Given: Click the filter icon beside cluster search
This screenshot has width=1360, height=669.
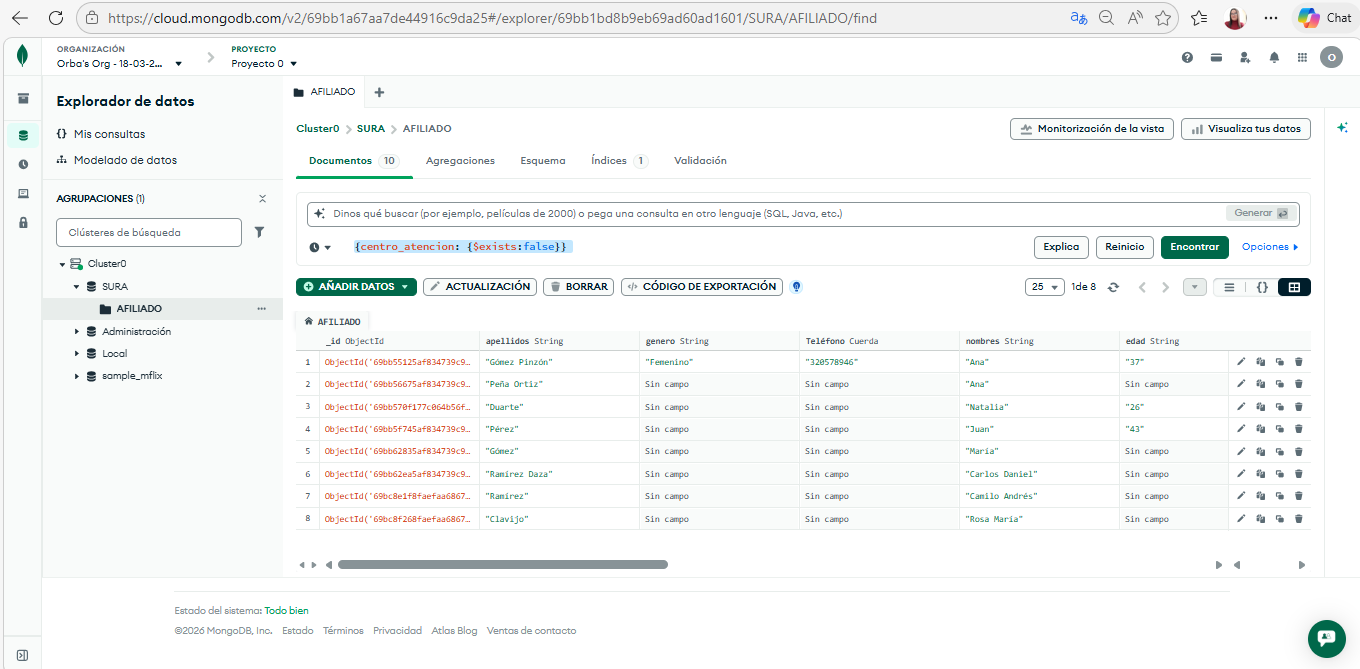Looking at the screenshot, I should click(259, 232).
